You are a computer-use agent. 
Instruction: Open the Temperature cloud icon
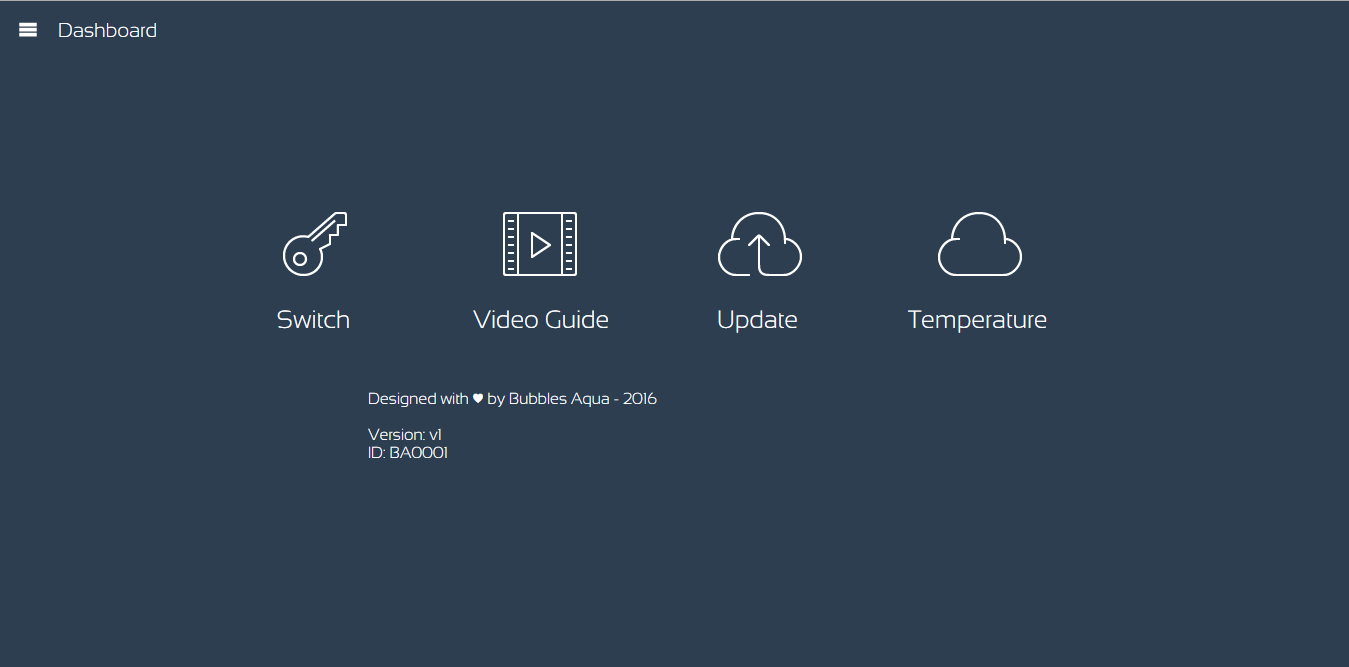click(978, 244)
